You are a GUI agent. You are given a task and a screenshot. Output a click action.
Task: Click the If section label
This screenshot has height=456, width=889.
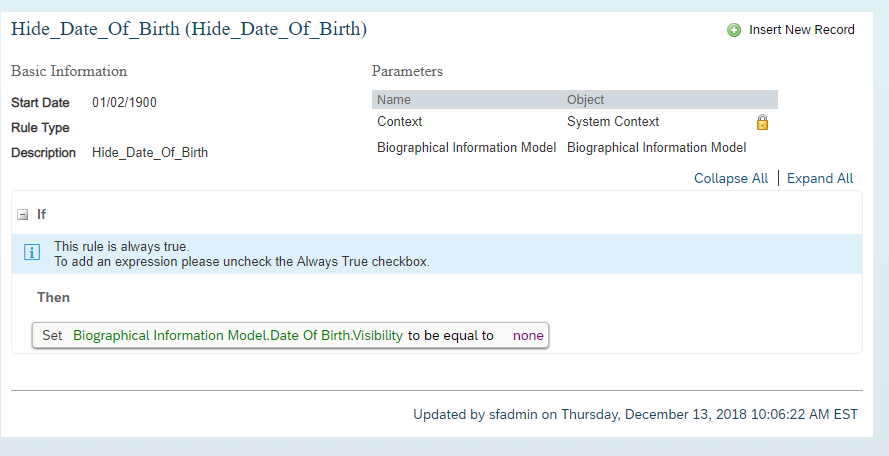(41, 214)
